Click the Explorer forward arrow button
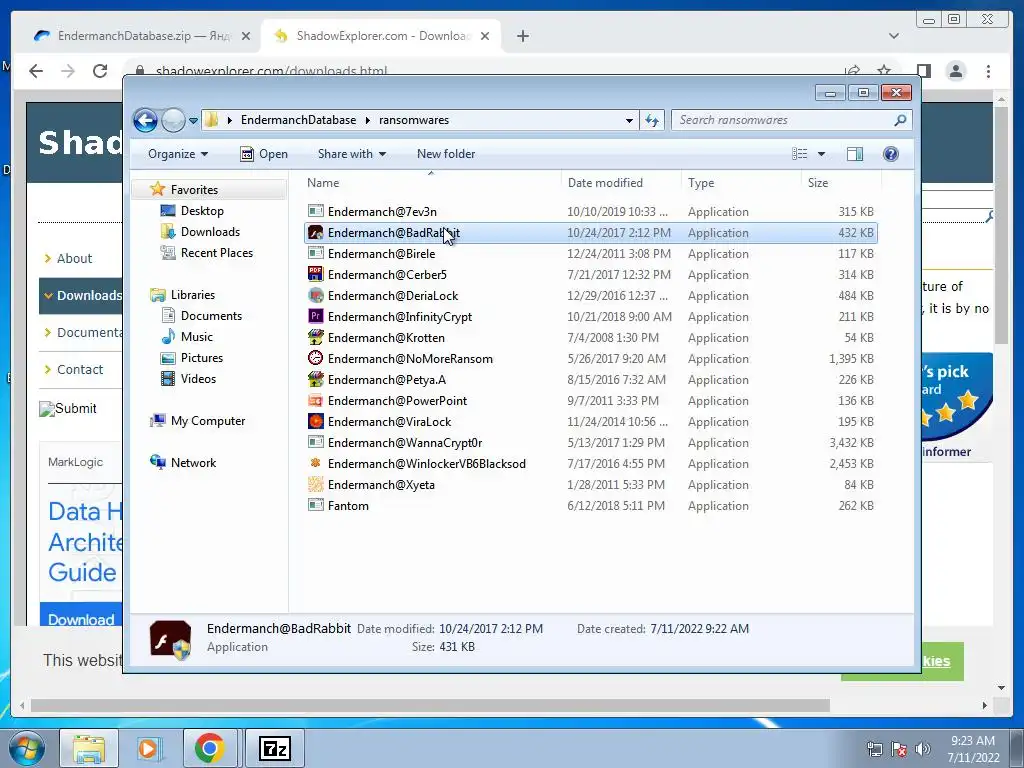The height and width of the screenshot is (768, 1024). pos(173,120)
